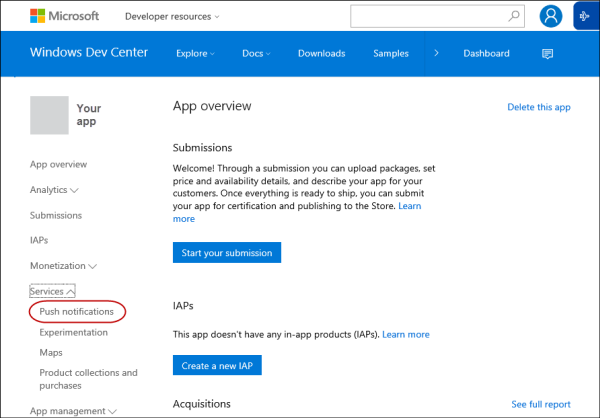Viewport: 600px width, 418px height.
Task: Open the Dashboard menu item
Action: point(486,54)
